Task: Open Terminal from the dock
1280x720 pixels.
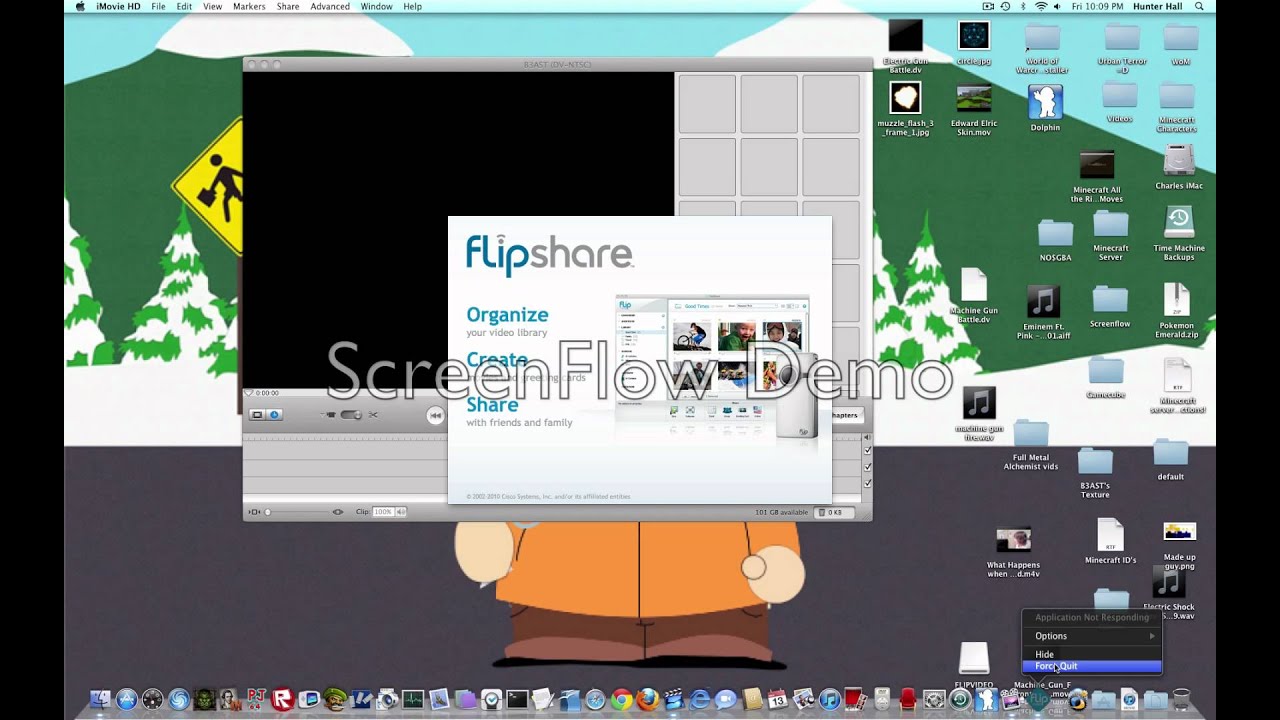Action: click(517, 699)
